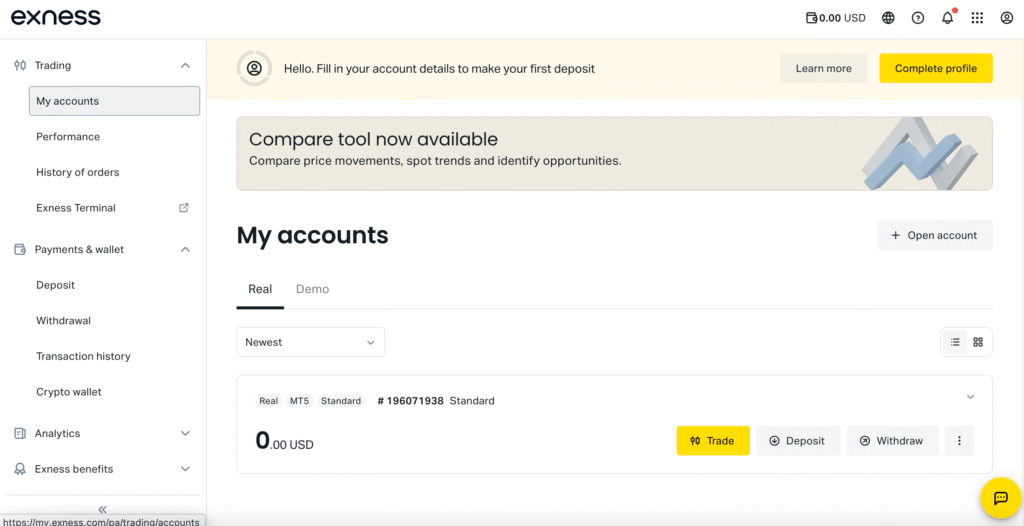Switch to the Demo accounts tab
Image resolution: width=1024 pixels, height=526 pixels.
point(312,289)
